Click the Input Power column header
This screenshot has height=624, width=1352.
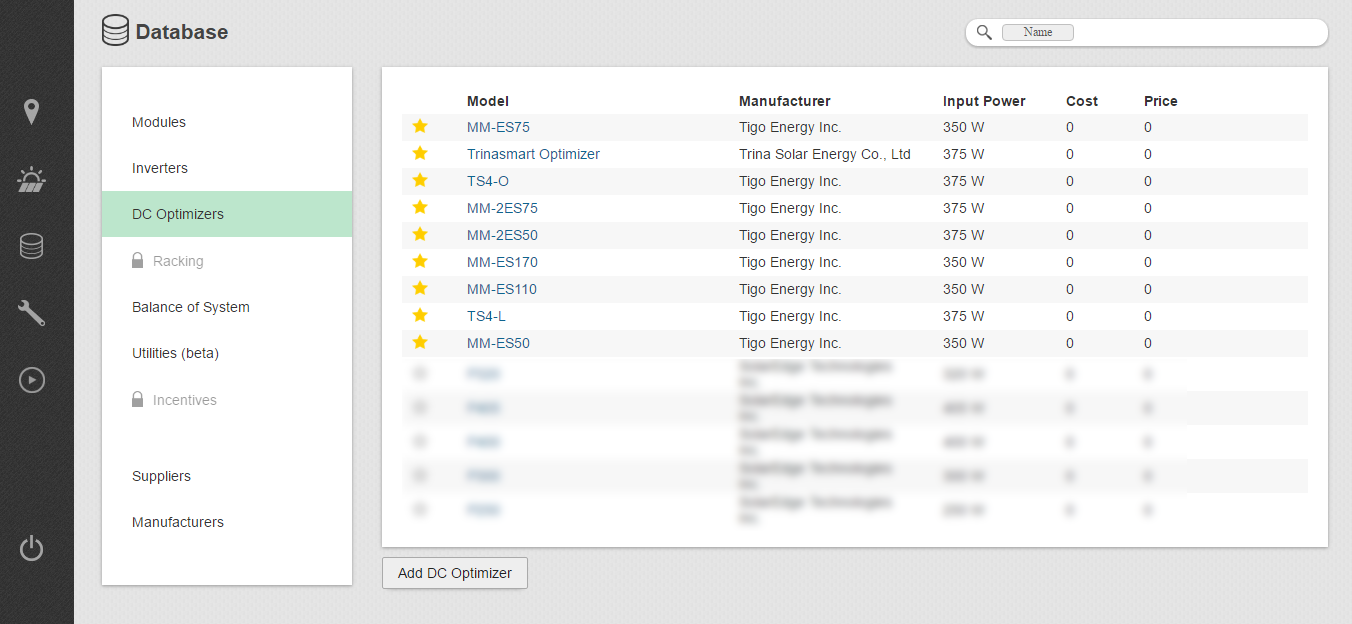tap(984, 101)
